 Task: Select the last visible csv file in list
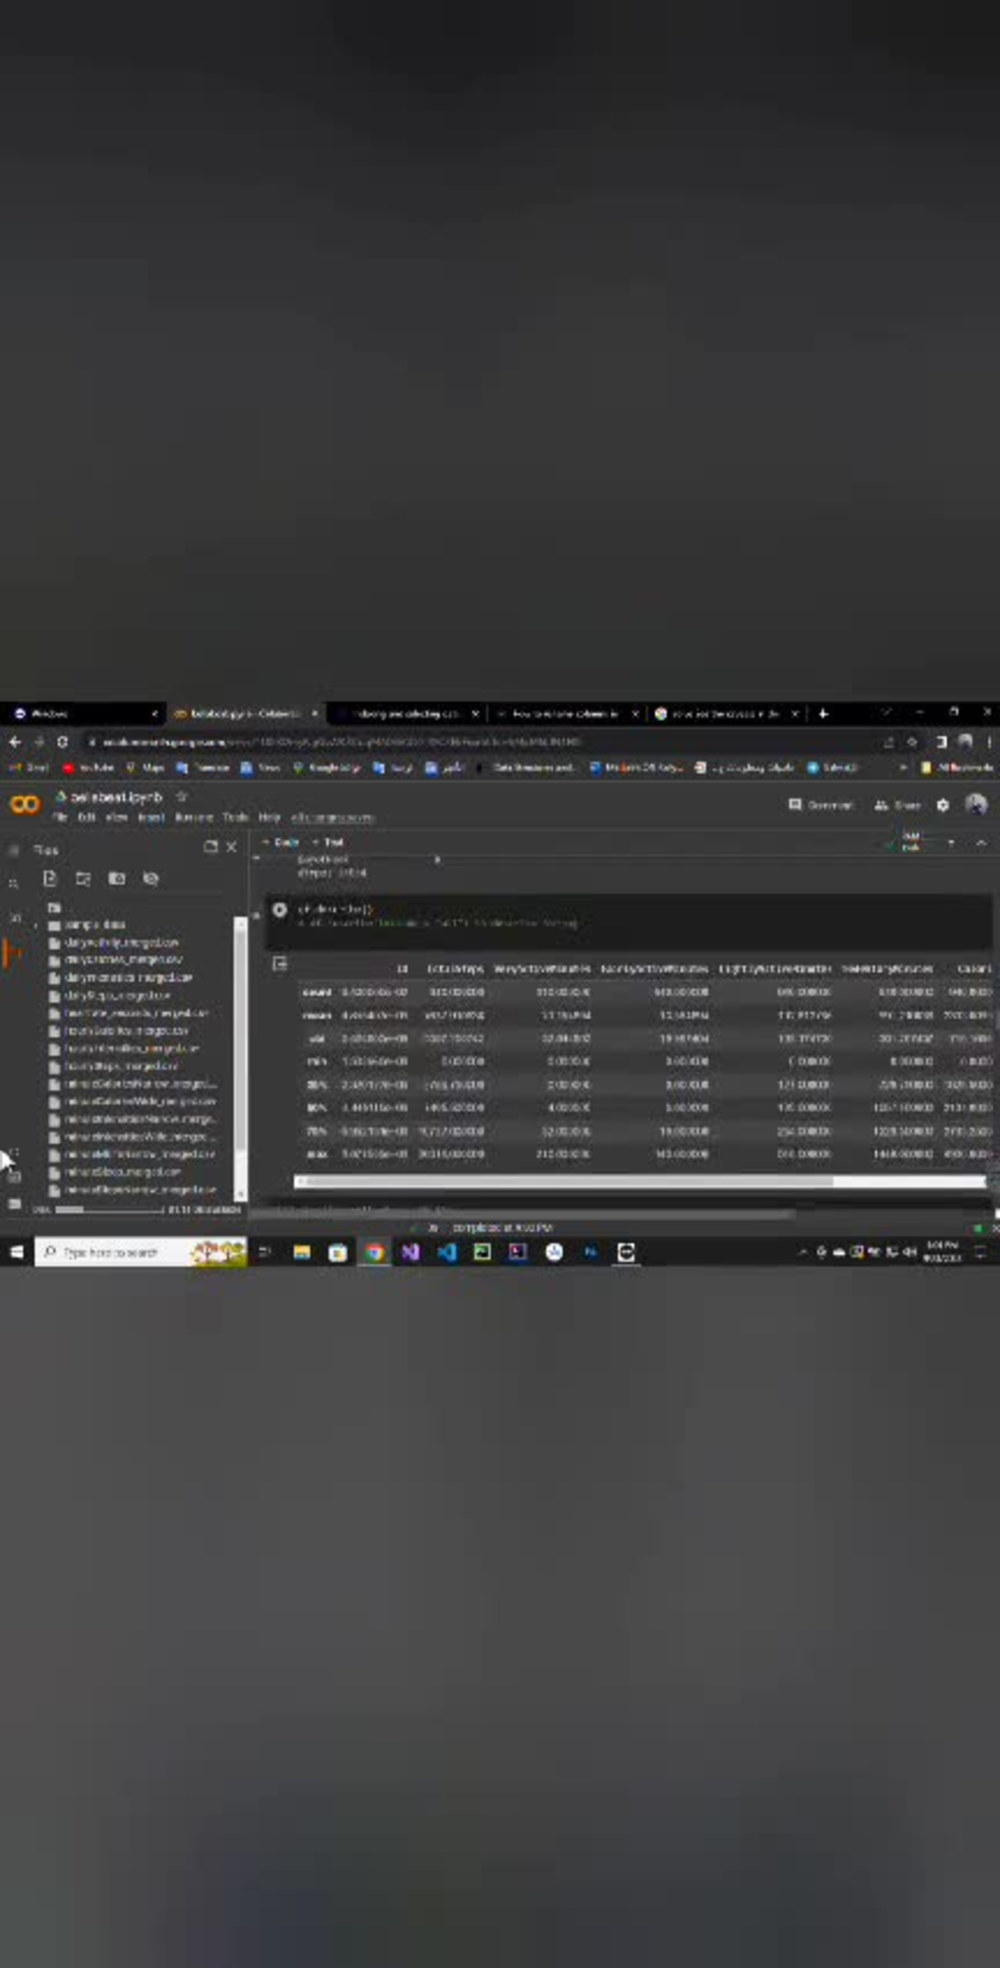pos(132,1189)
